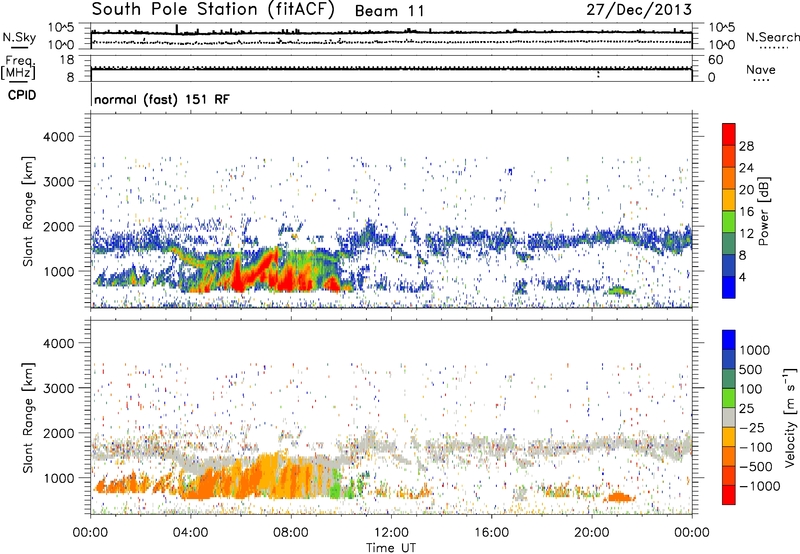Click the '16:00' time tick label

(x=491, y=533)
